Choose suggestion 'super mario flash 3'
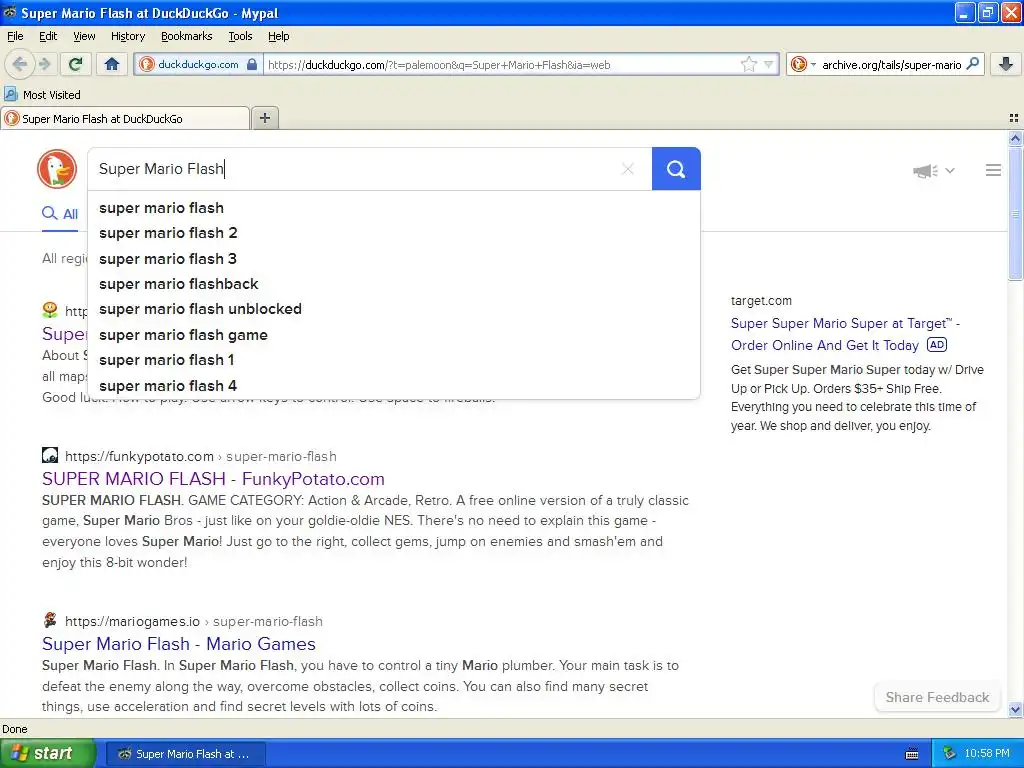Screen dimensions: 1024x768 pos(394,259)
